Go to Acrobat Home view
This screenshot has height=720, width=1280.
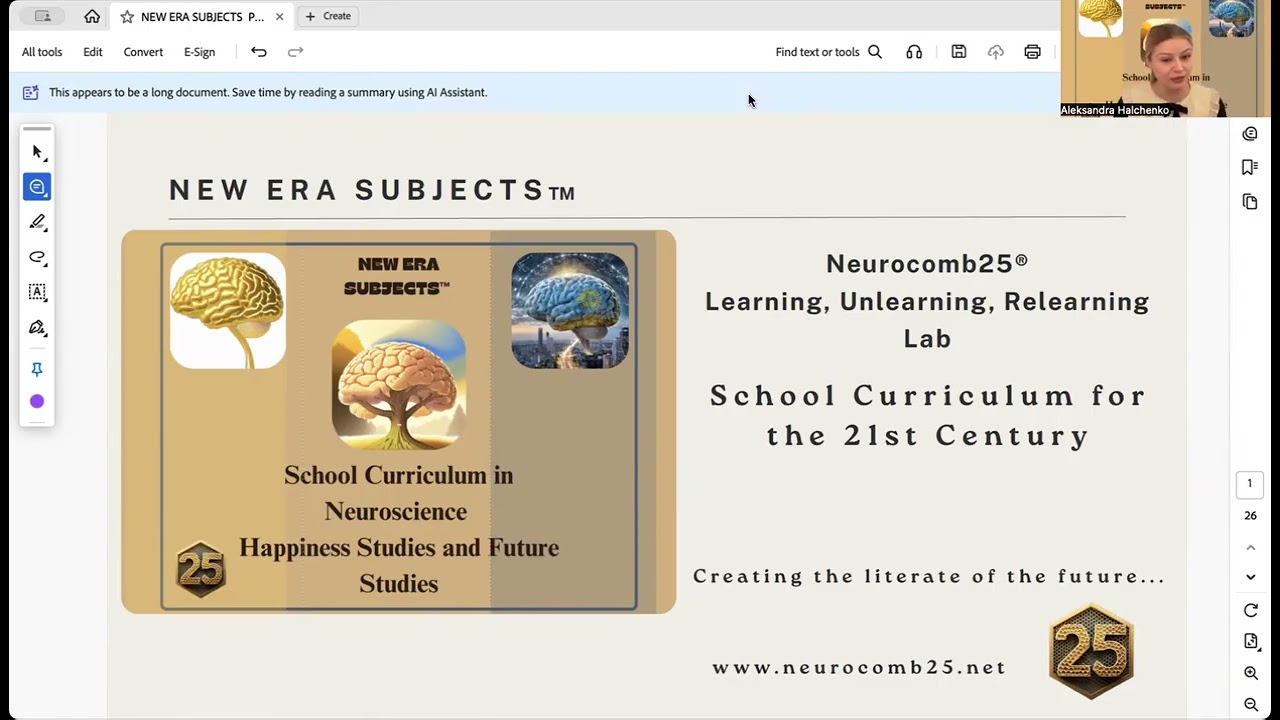[x=92, y=16]
